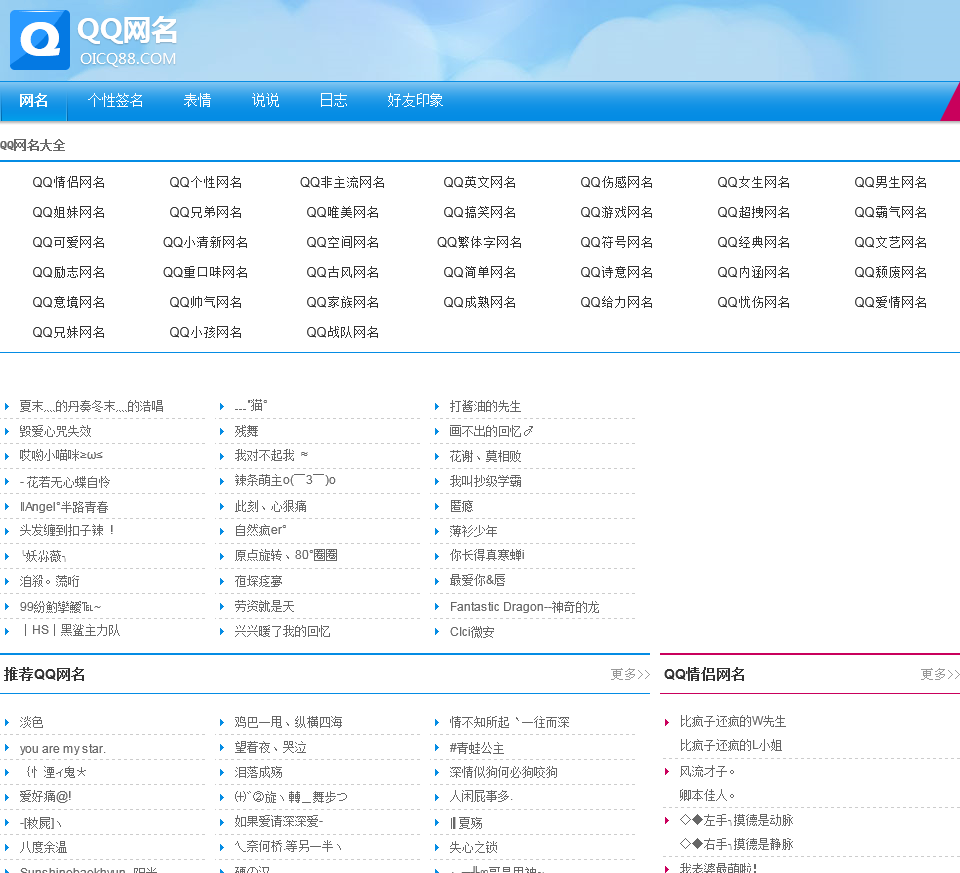Go to QQ女生网名 category
The image size is (960, 873).
pos(754,182)
